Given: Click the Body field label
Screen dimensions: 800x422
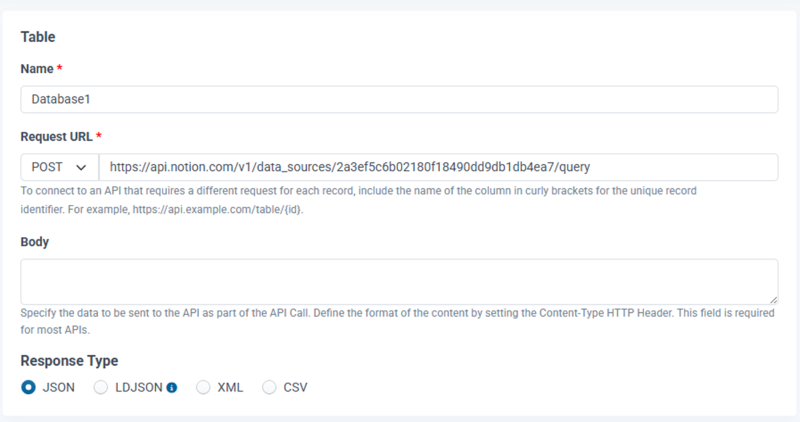Looking at the screenshot, I should pyautogui.click(x=35, y=241).
